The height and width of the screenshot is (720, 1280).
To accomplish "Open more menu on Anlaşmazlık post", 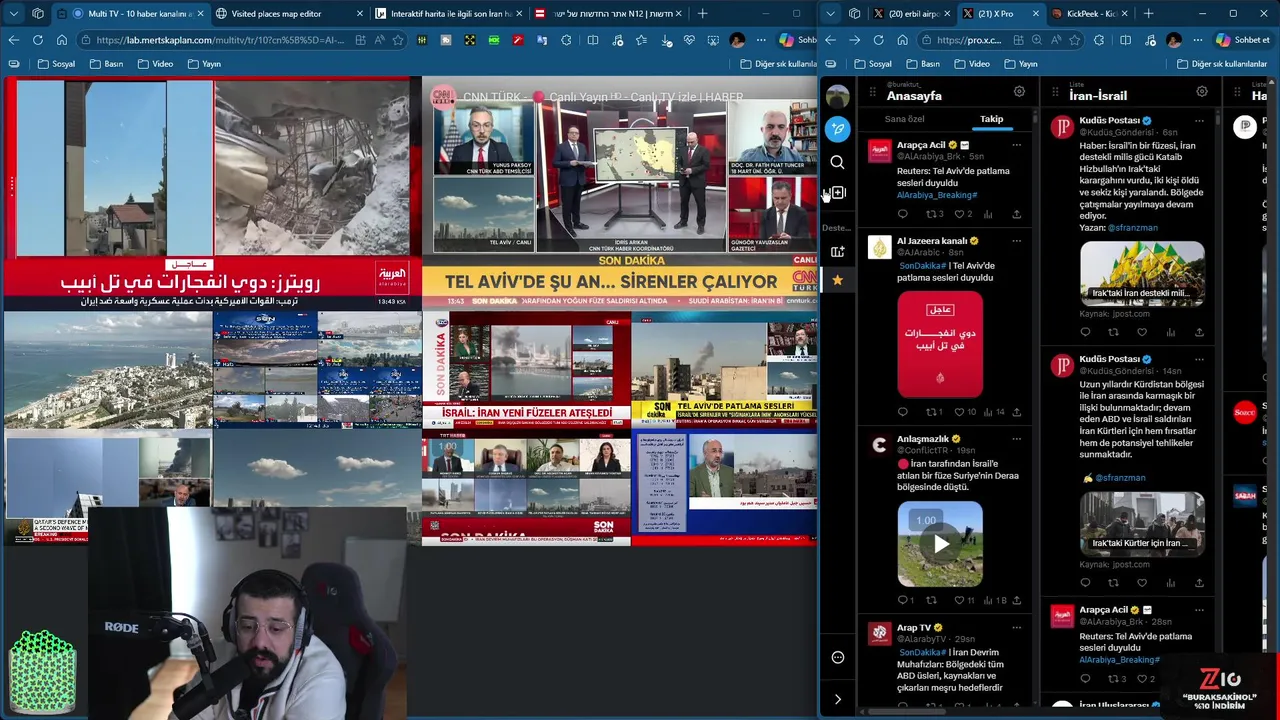I will [1016, 439].
